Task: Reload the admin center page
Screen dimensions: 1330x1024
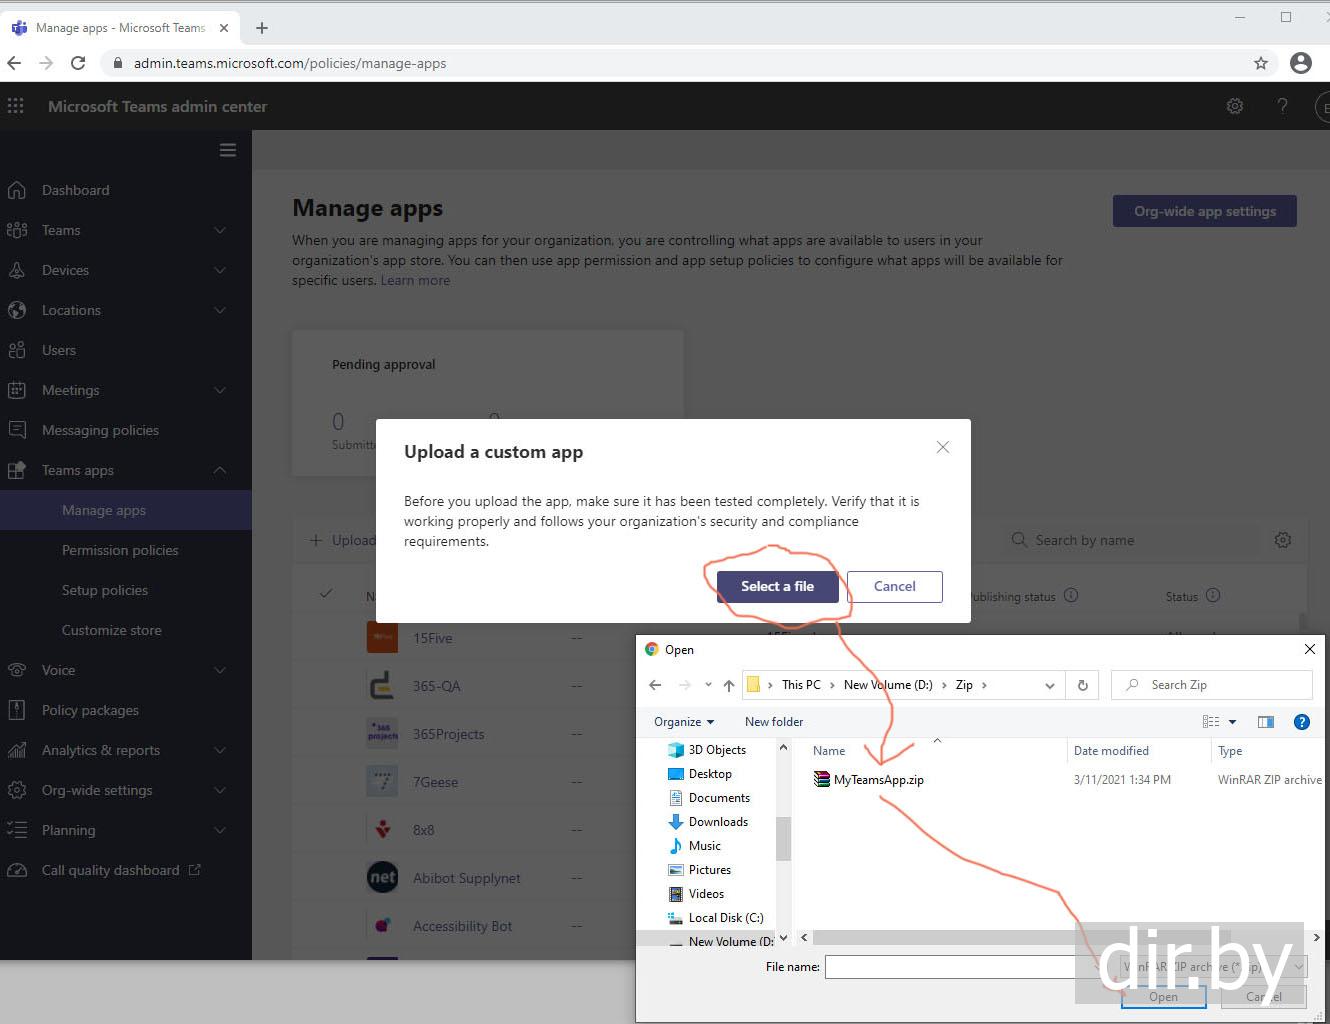Action: (78, 63)
